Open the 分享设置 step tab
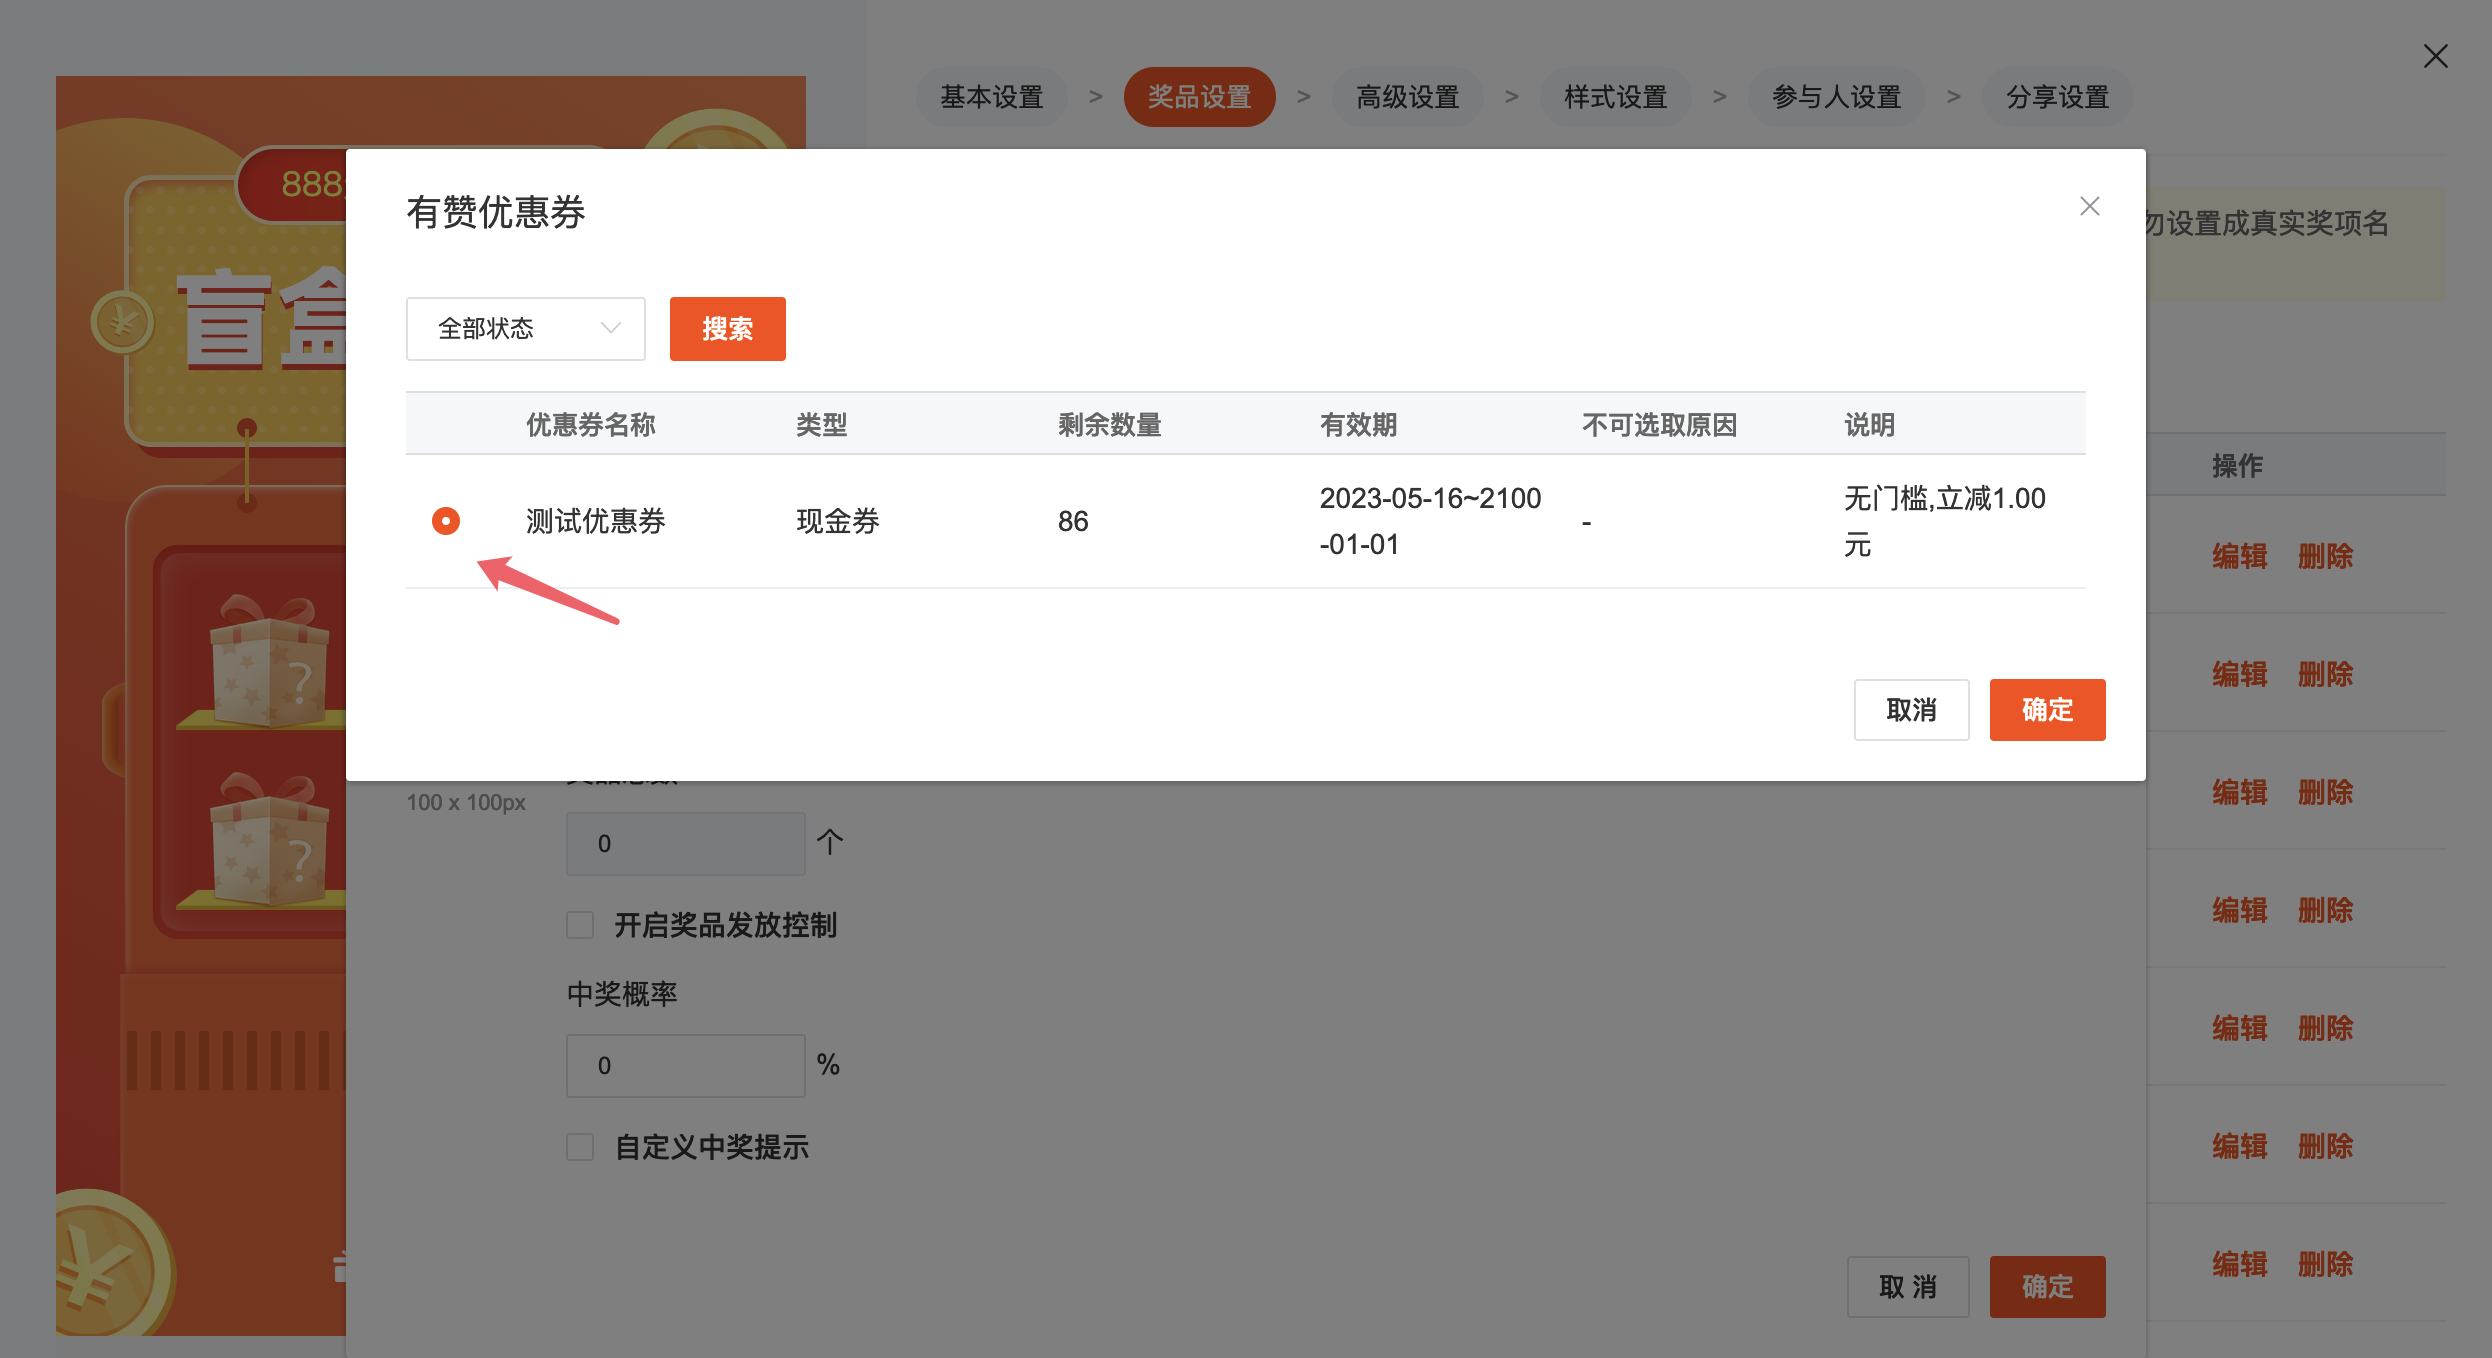The image size is (2492, 1358). tap(2058, 97)
